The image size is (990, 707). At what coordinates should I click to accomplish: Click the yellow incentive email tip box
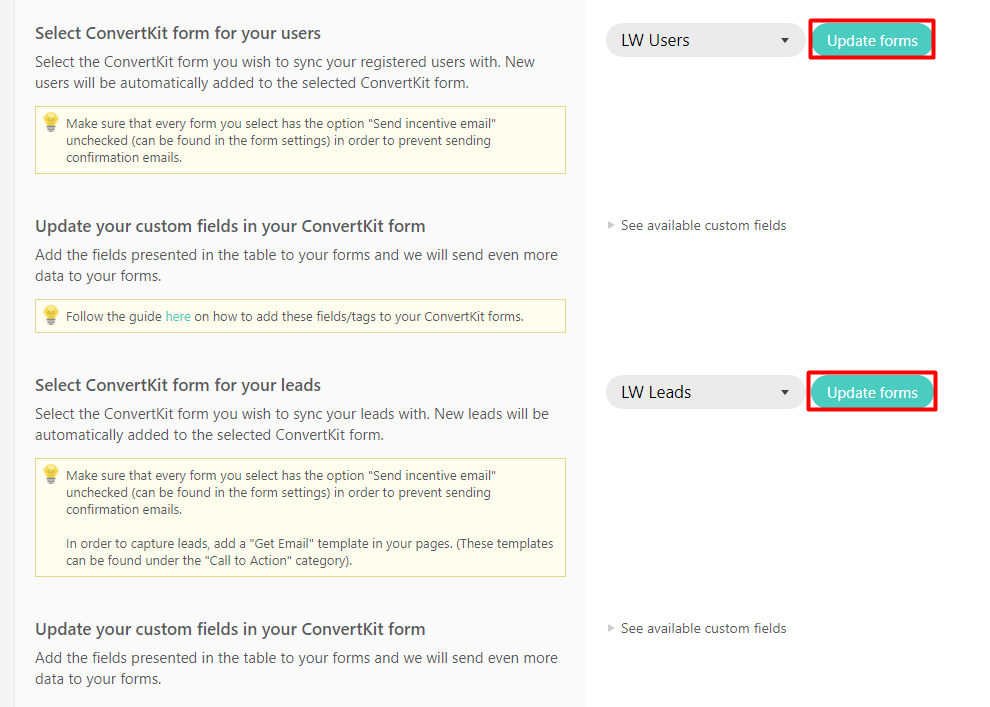click(x=300, y=139)
